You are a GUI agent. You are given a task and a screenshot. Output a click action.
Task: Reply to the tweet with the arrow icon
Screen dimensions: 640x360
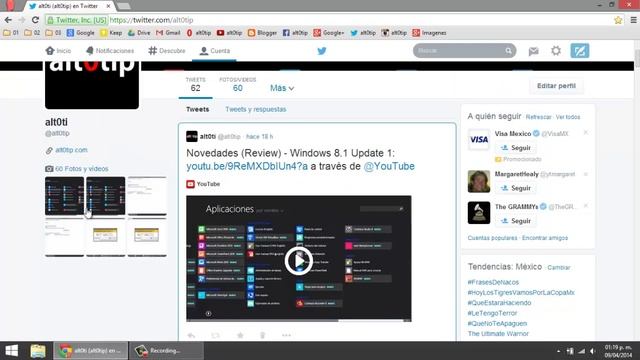coord(191,336)
